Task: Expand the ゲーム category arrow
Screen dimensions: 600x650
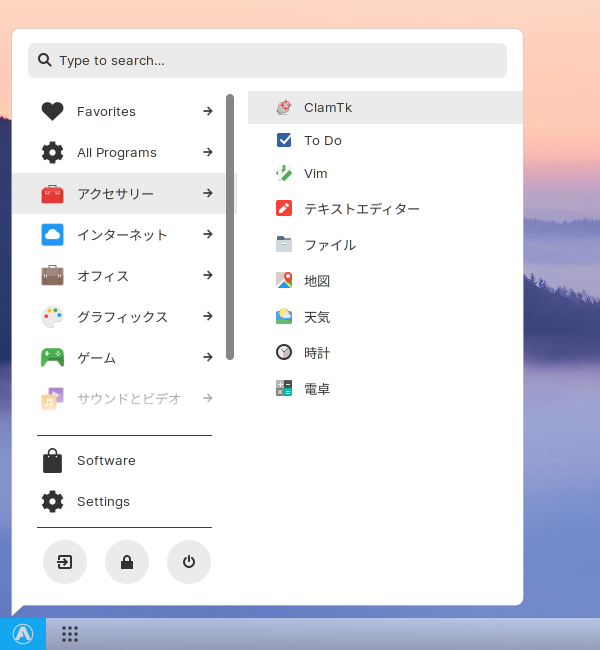Action: pyautogui.click(x=208, y=357)
